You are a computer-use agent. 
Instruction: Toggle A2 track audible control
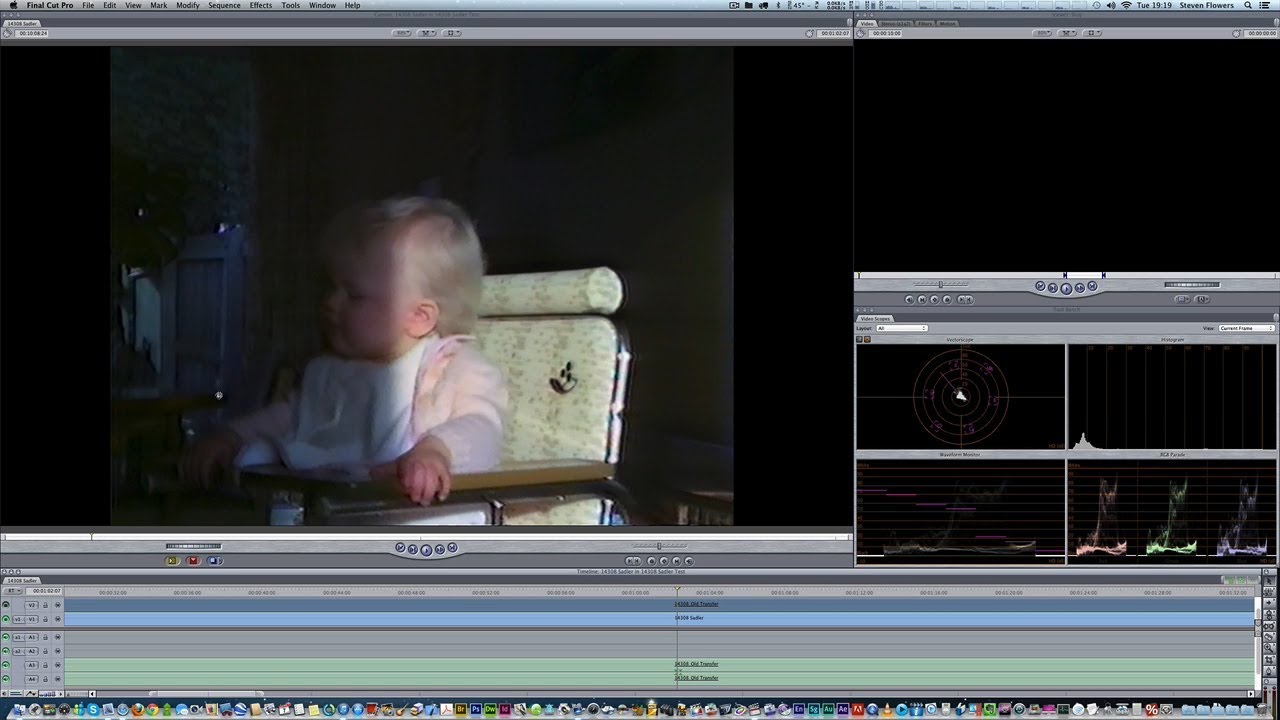(6, 651)
